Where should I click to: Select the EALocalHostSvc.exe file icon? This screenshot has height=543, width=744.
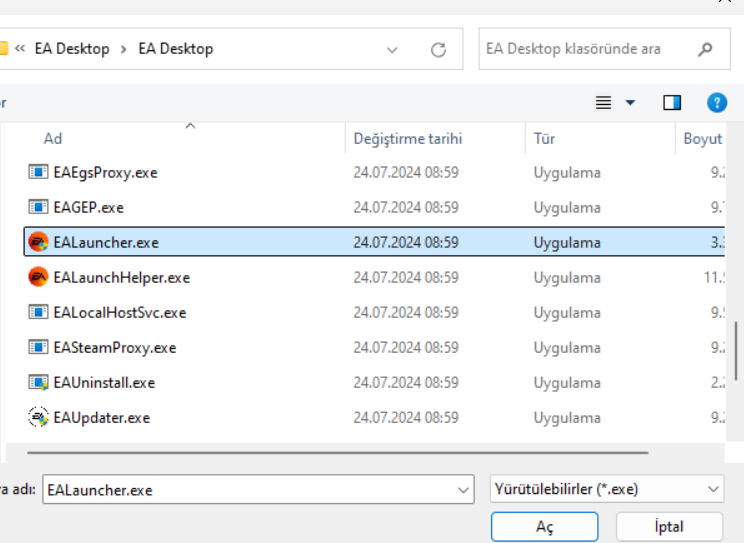[38, 312]
